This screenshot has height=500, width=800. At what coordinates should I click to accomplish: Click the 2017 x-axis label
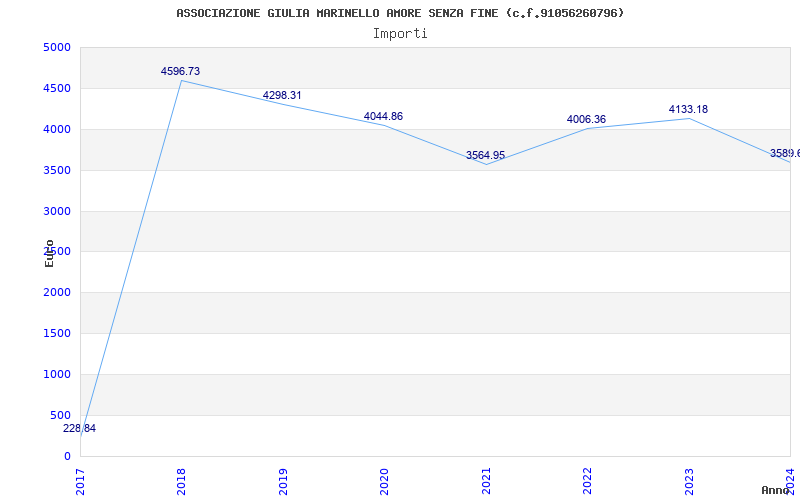coord(80,481)
